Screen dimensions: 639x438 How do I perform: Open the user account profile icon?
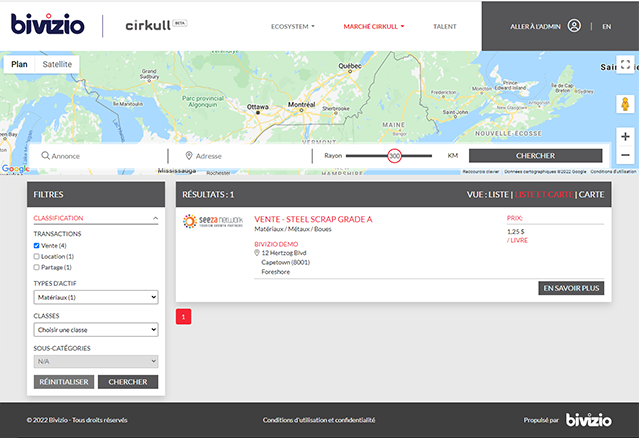(x=574, y=26)
